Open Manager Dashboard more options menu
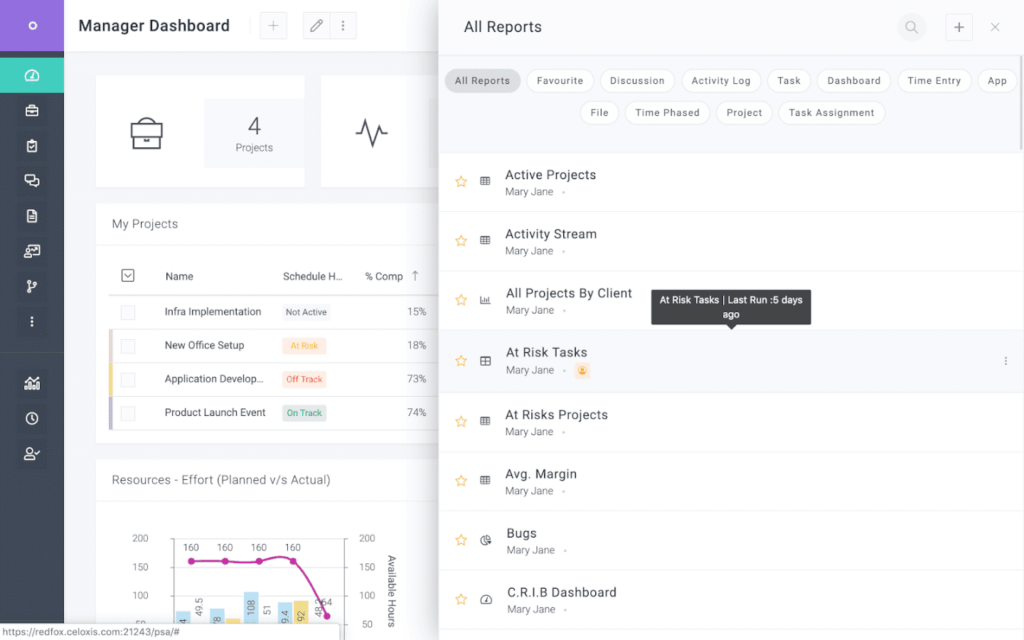The image size is (1024, 640). click(x=343, y=26)
